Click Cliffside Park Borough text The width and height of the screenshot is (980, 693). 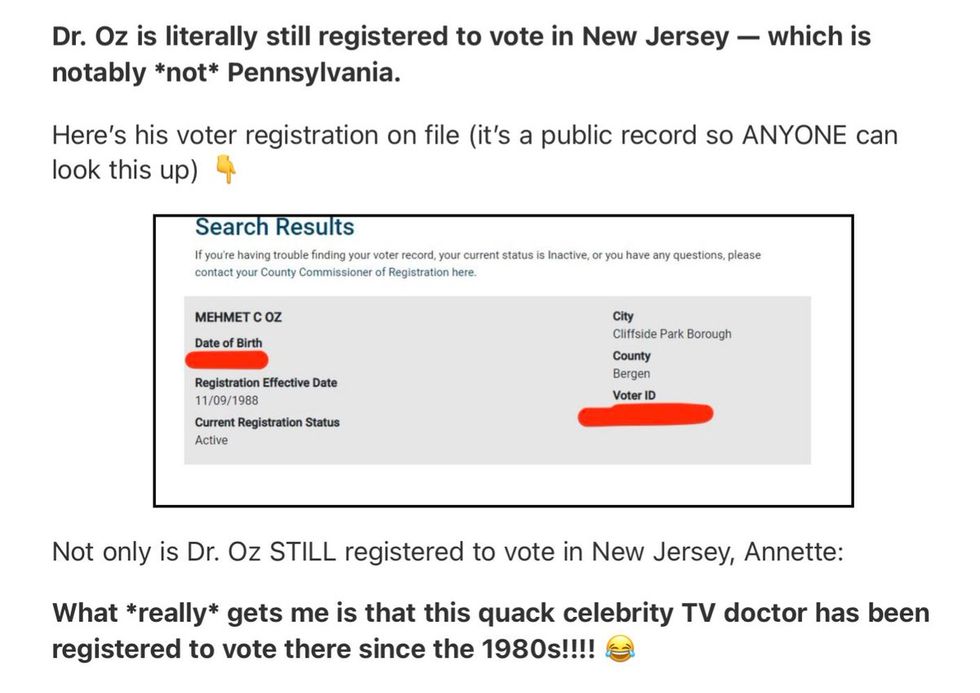click(672, 334)
